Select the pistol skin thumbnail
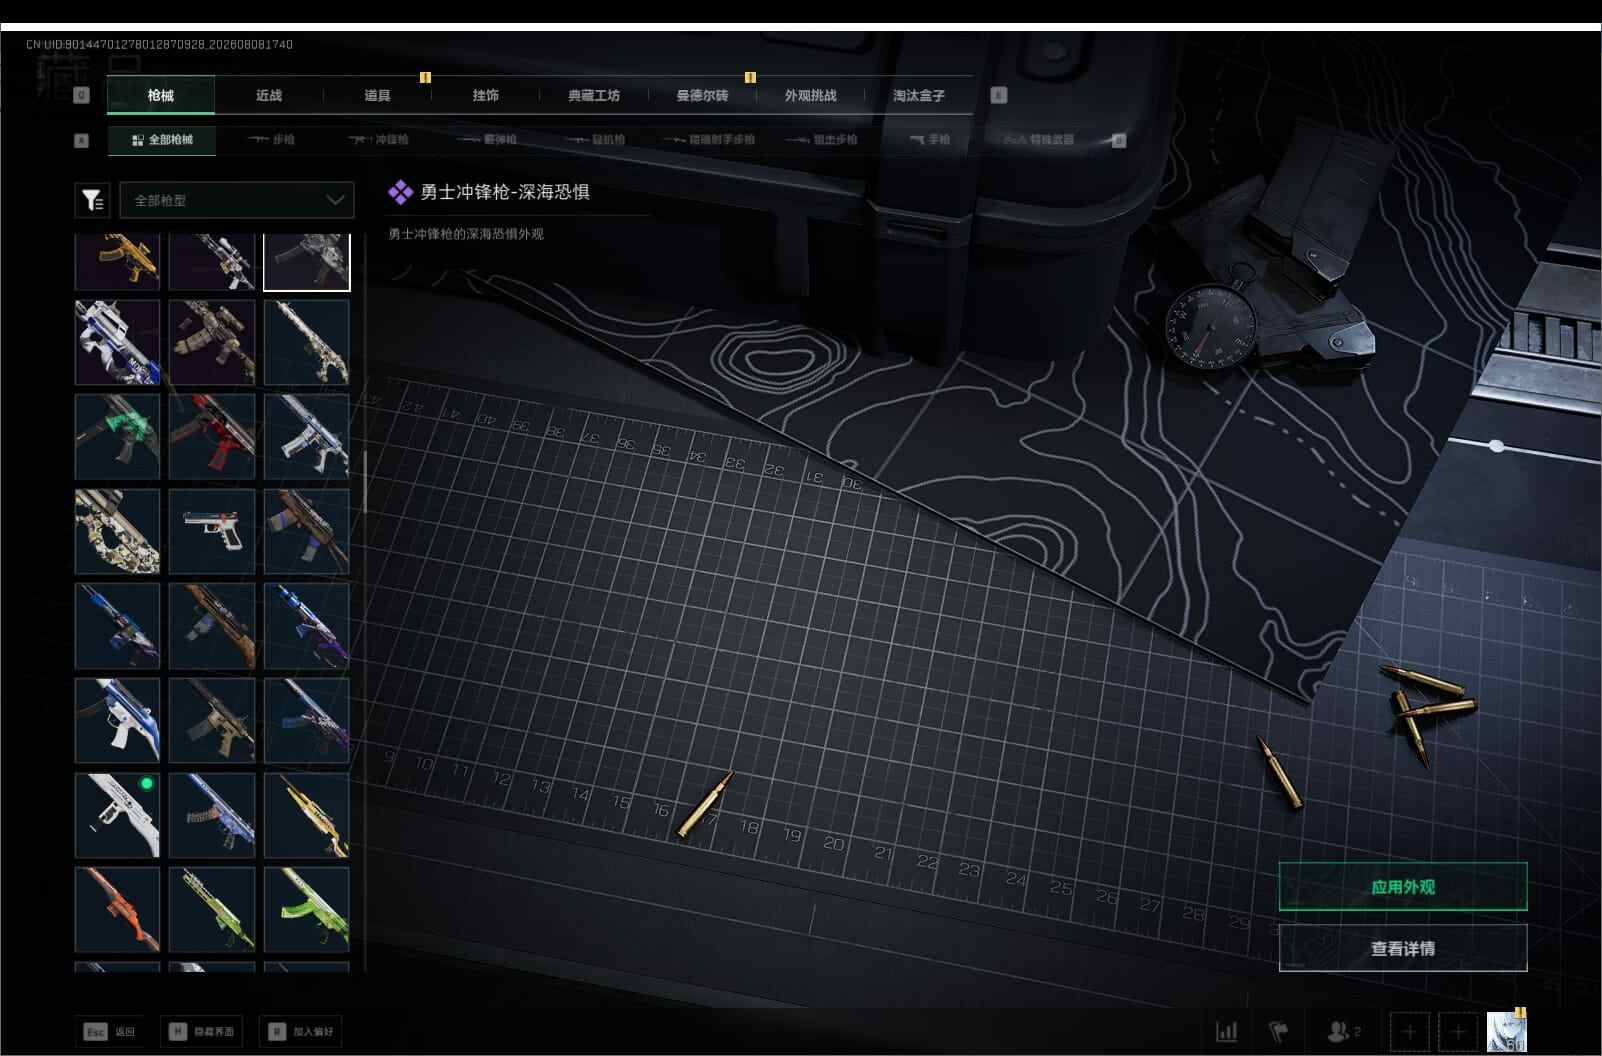This screenshot has width=1602, height=1056. pyautogui.click(x=212, y=531)
